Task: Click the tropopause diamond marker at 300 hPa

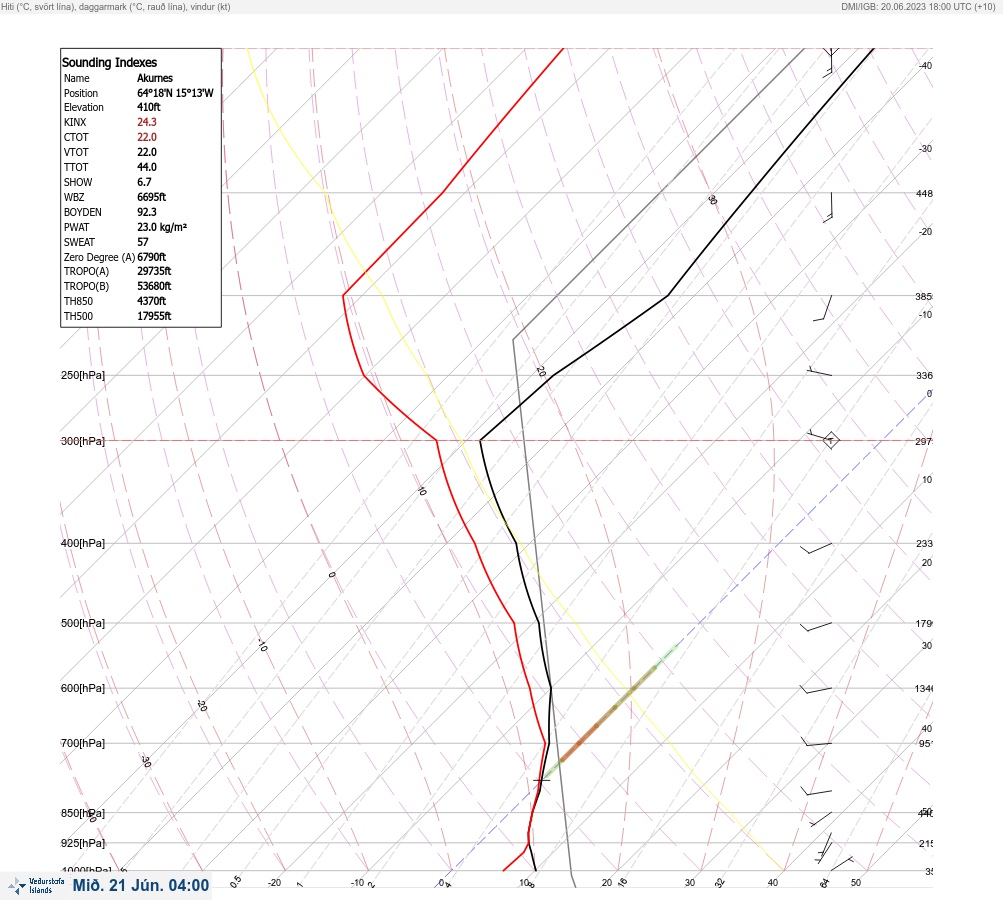Action: click(830, 441)
